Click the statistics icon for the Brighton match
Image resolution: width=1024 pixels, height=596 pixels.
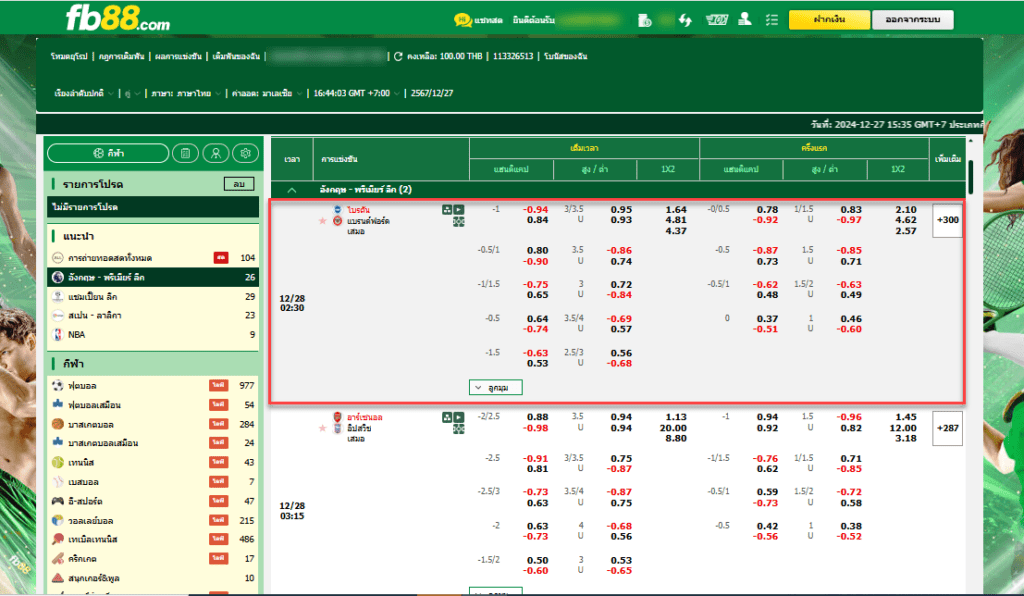pos(447,210)
